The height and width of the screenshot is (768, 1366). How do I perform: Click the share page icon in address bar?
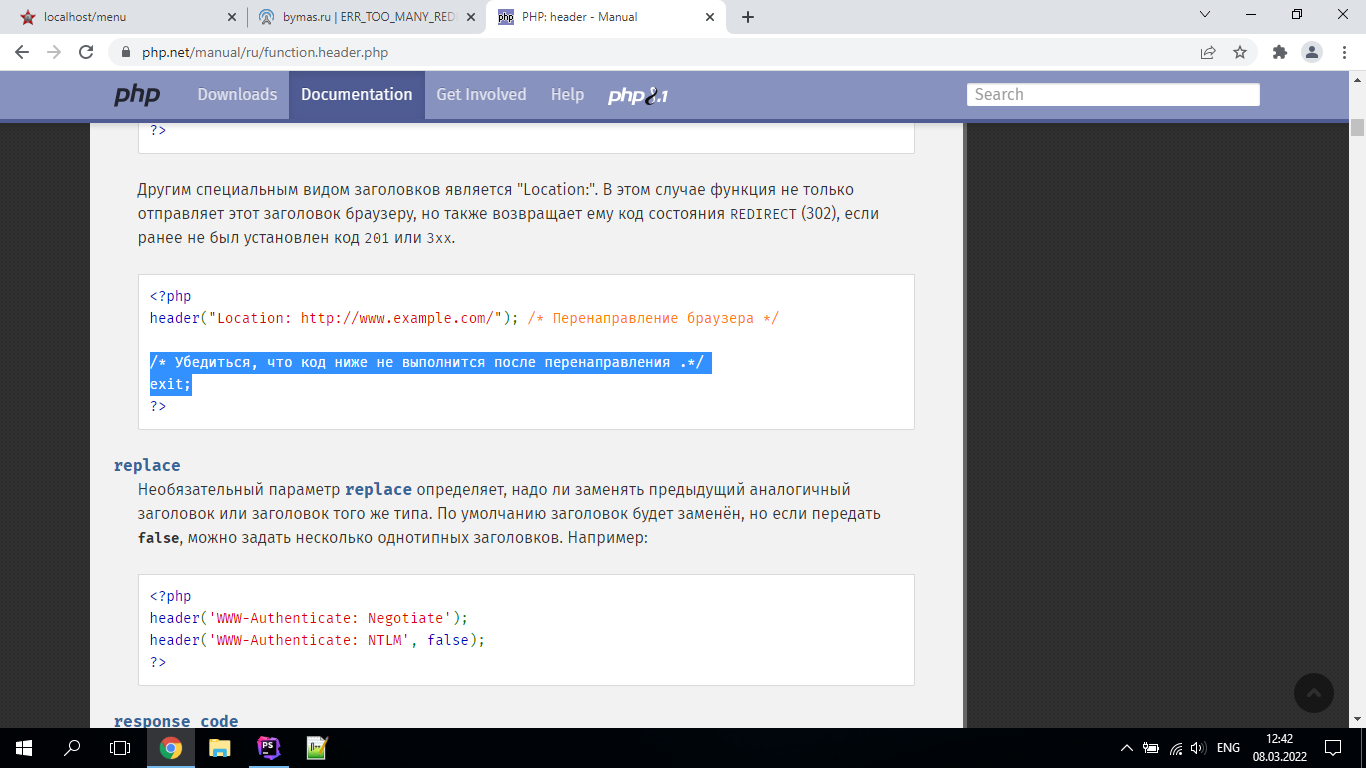click(x=1208, y=52)
